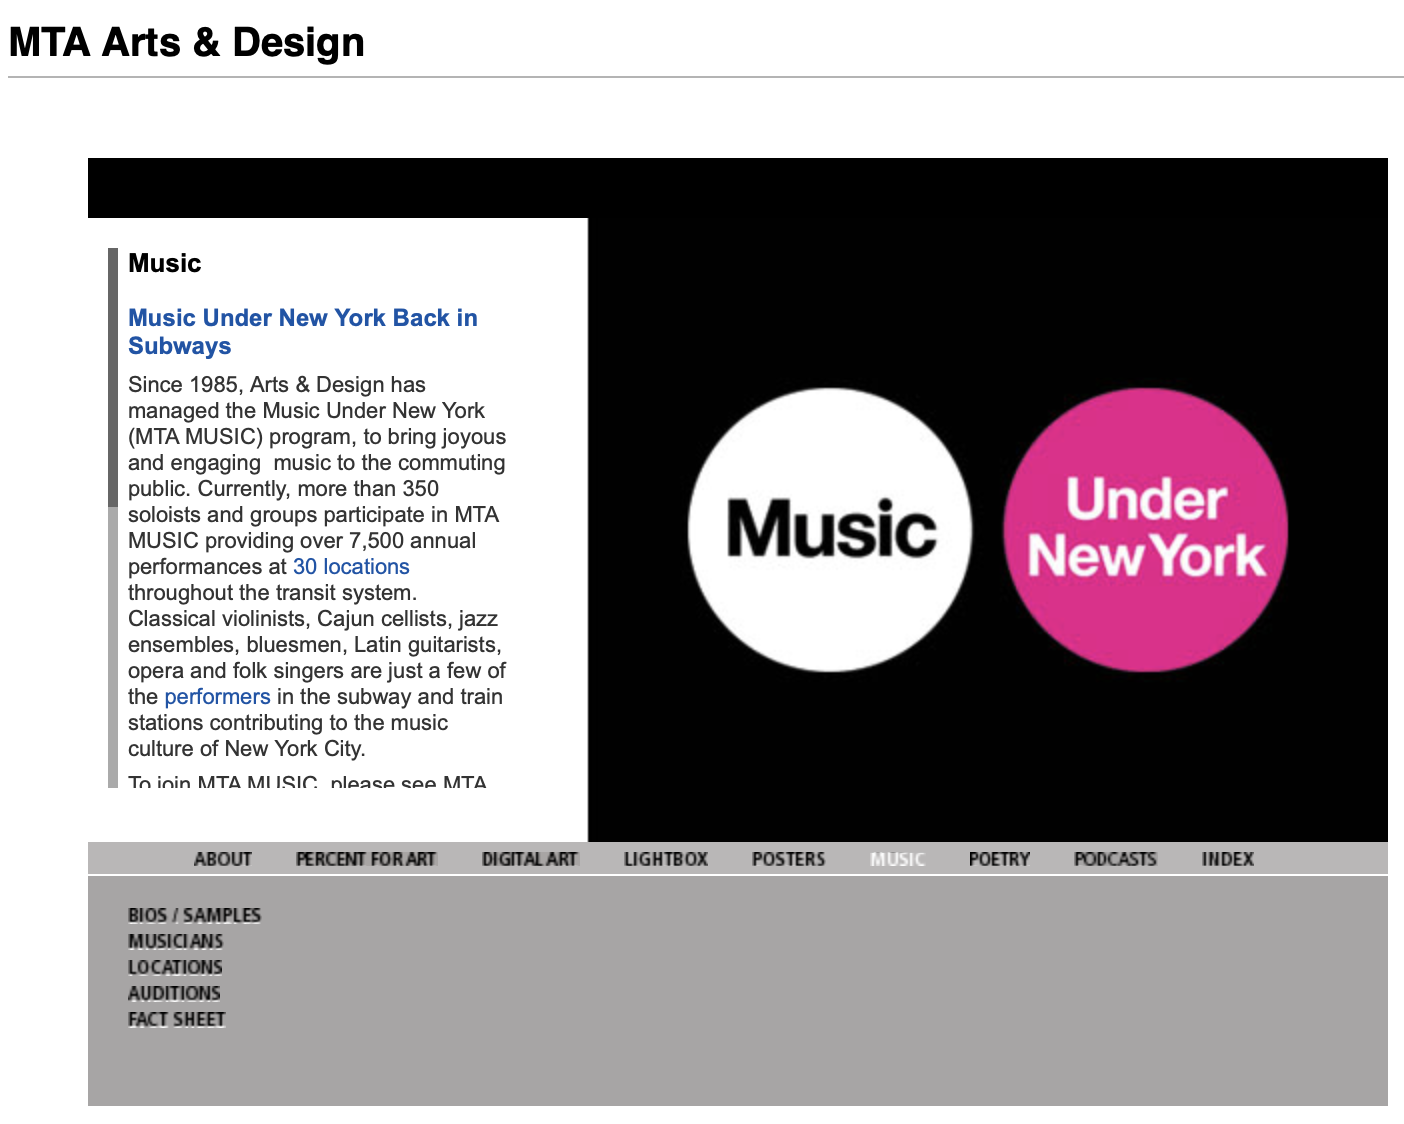The image size is (1404, 1124).
Task: Select LIGHTBOX in the navigation bar
Action: [665, 859]
